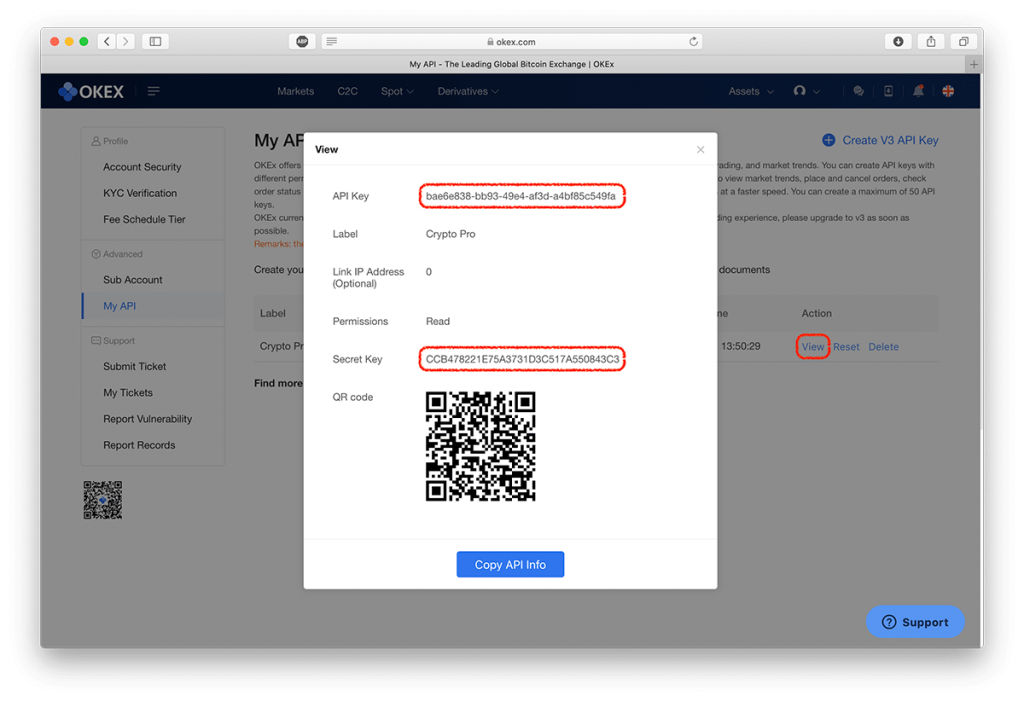Close the View dialog with the X
The height and width of the screenshot is (702, 1024).
click(700, 150)
